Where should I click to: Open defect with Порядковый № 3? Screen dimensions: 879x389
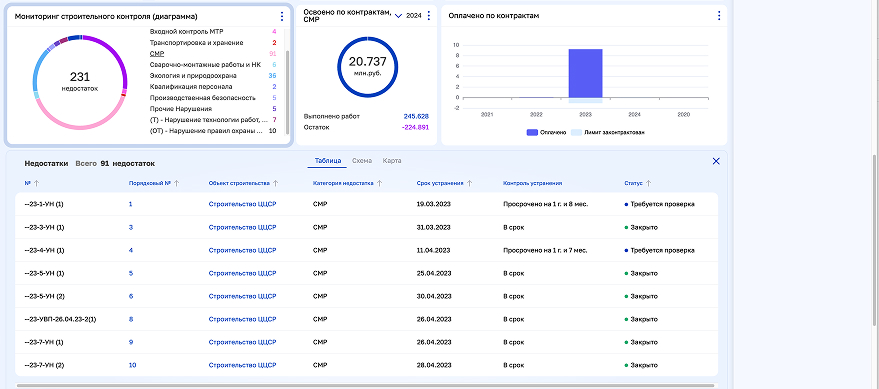(x=131, y=227)
